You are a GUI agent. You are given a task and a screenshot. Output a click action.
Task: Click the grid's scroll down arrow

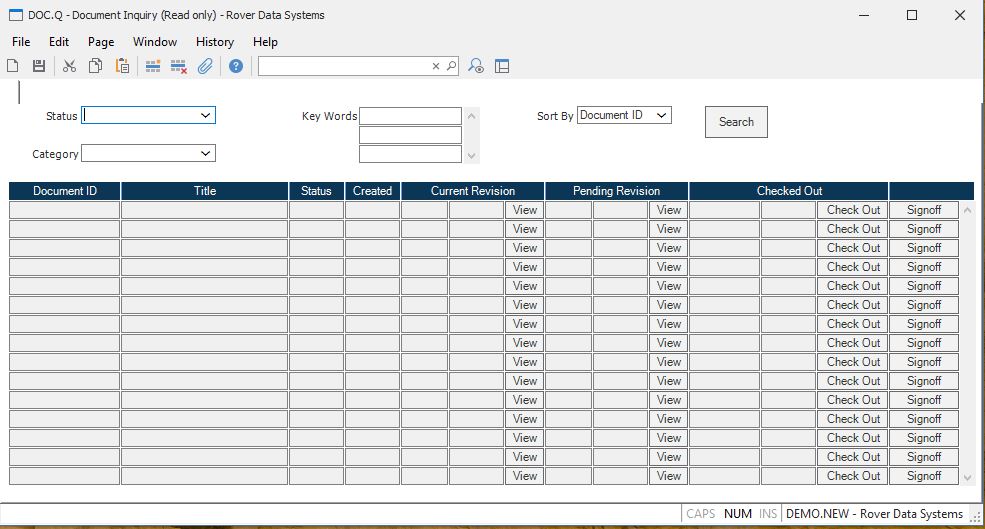(967, 478)
